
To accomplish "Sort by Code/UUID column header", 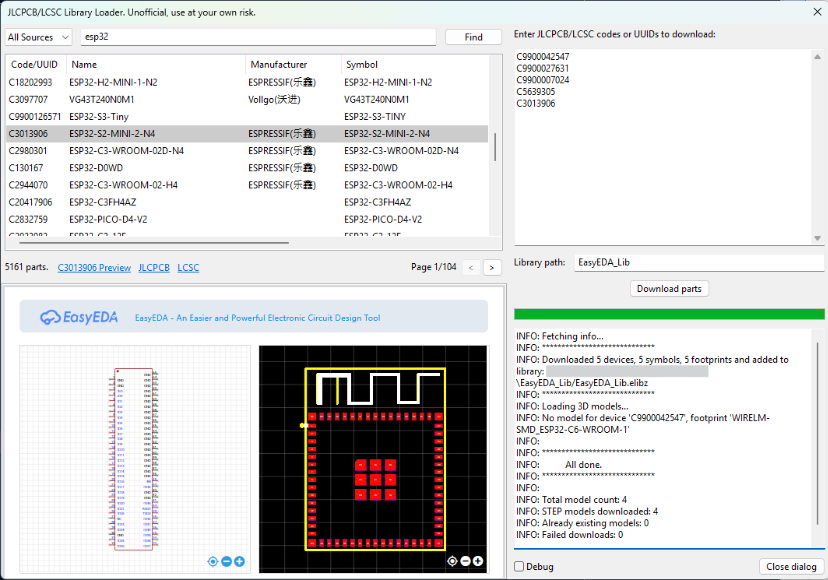I will point(36,64).
